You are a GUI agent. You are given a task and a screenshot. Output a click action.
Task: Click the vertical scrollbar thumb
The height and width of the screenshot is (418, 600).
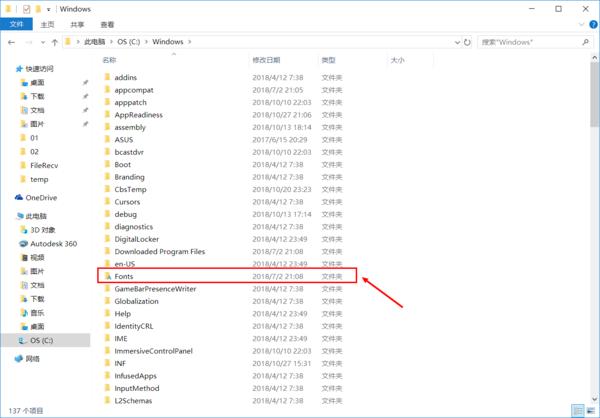(x=594, y=95)
